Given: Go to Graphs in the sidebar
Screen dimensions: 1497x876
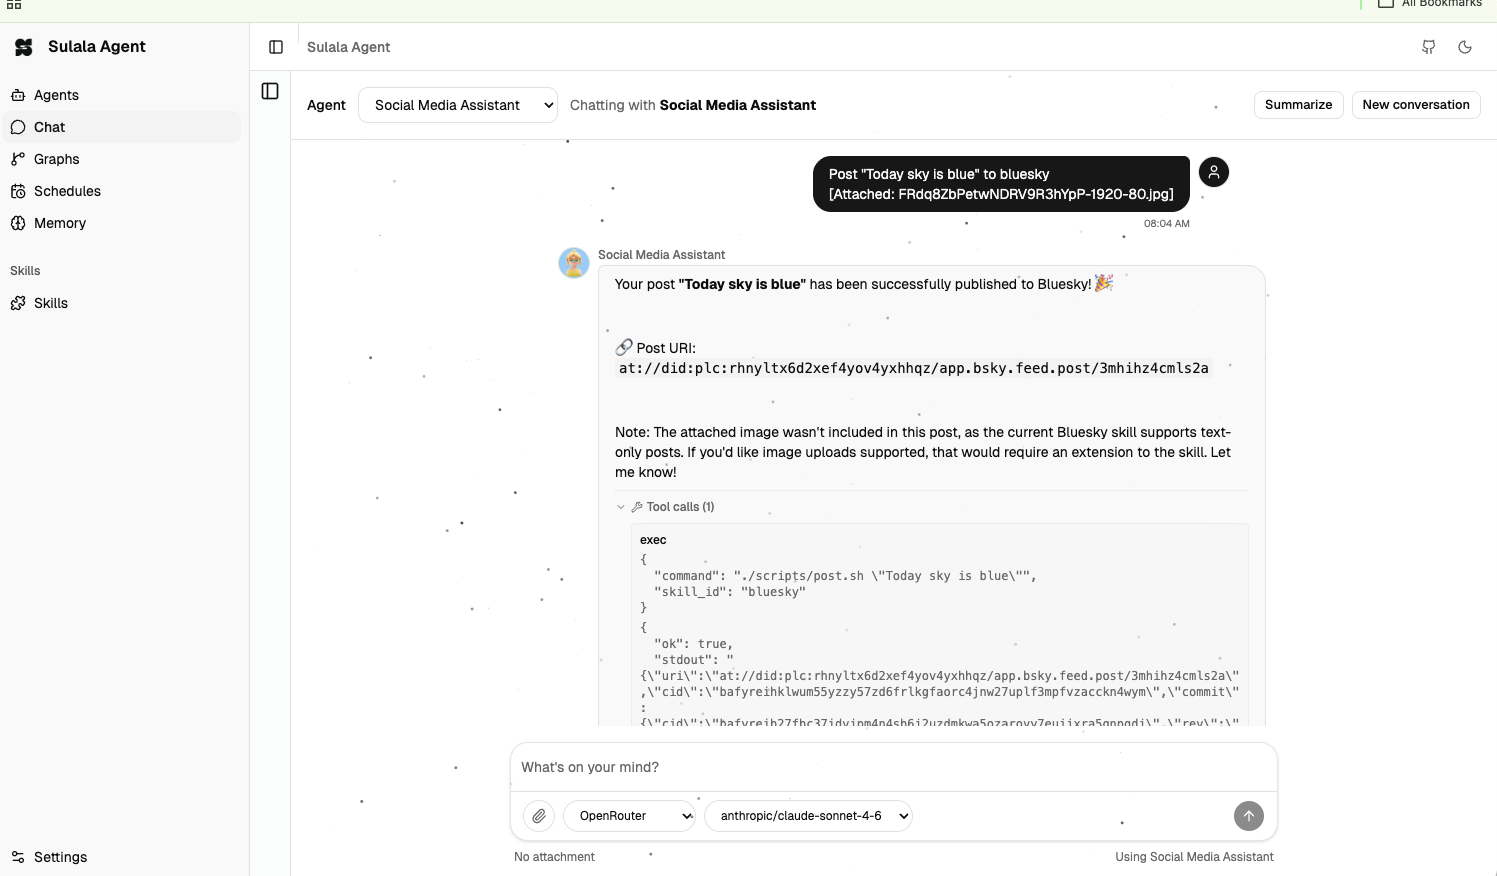Looking at the screenshot, I should click(x=120, y=159).
